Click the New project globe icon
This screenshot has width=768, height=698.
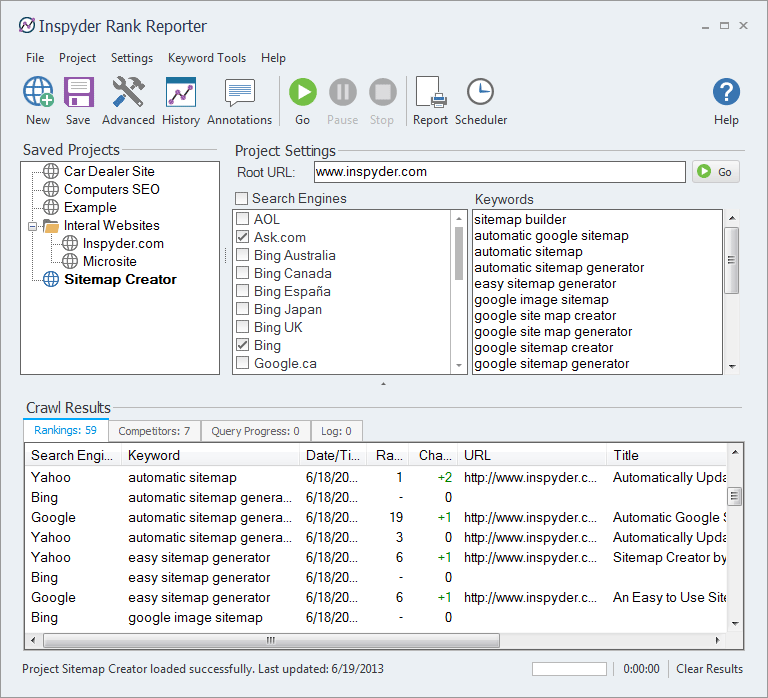[x=38, y=92]
